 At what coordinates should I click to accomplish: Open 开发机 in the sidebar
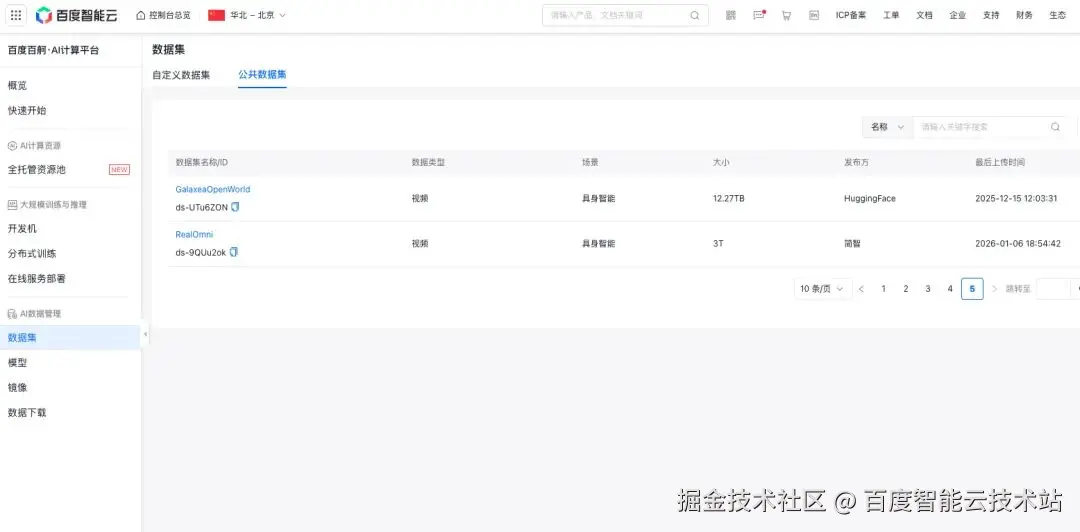coord(22,229)
